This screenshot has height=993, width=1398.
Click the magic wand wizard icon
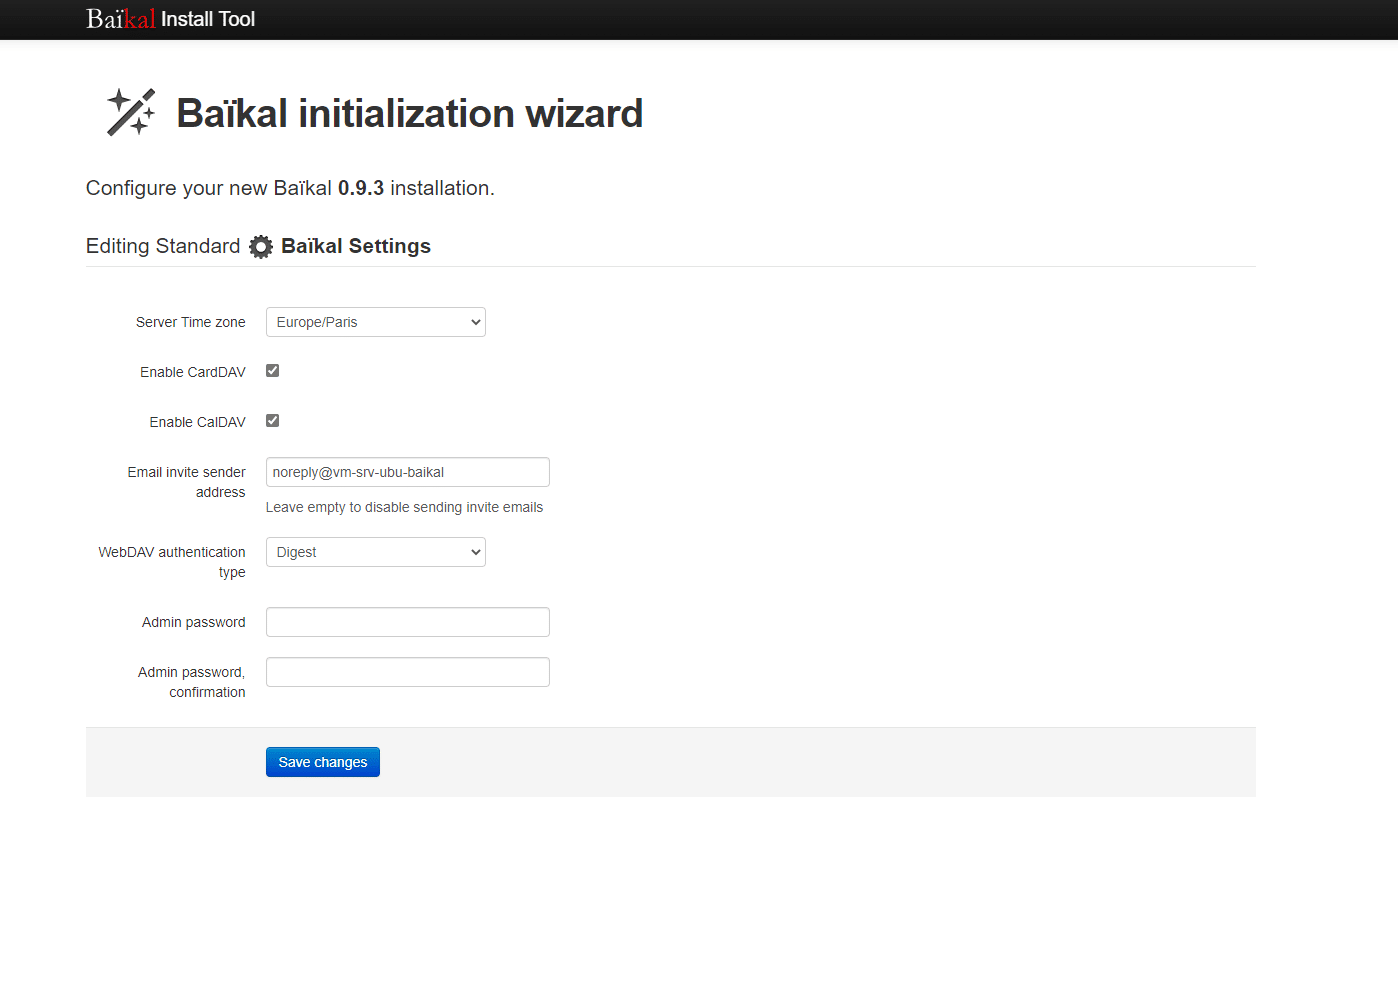tap(131, 112)
